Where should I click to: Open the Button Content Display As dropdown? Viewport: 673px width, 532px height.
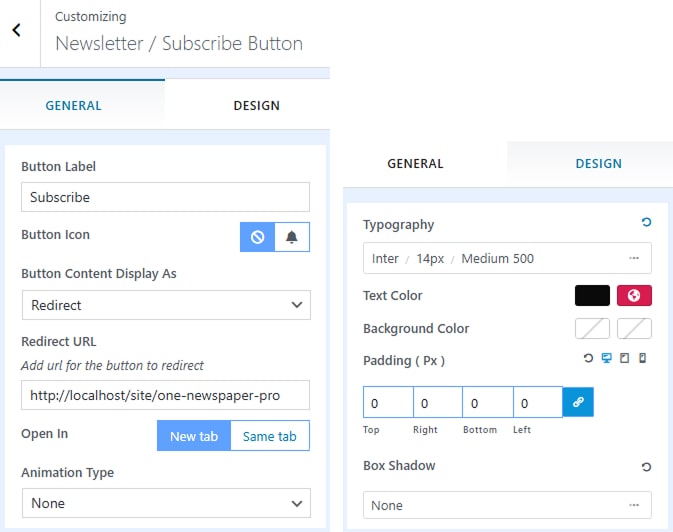tap(166, 305)
